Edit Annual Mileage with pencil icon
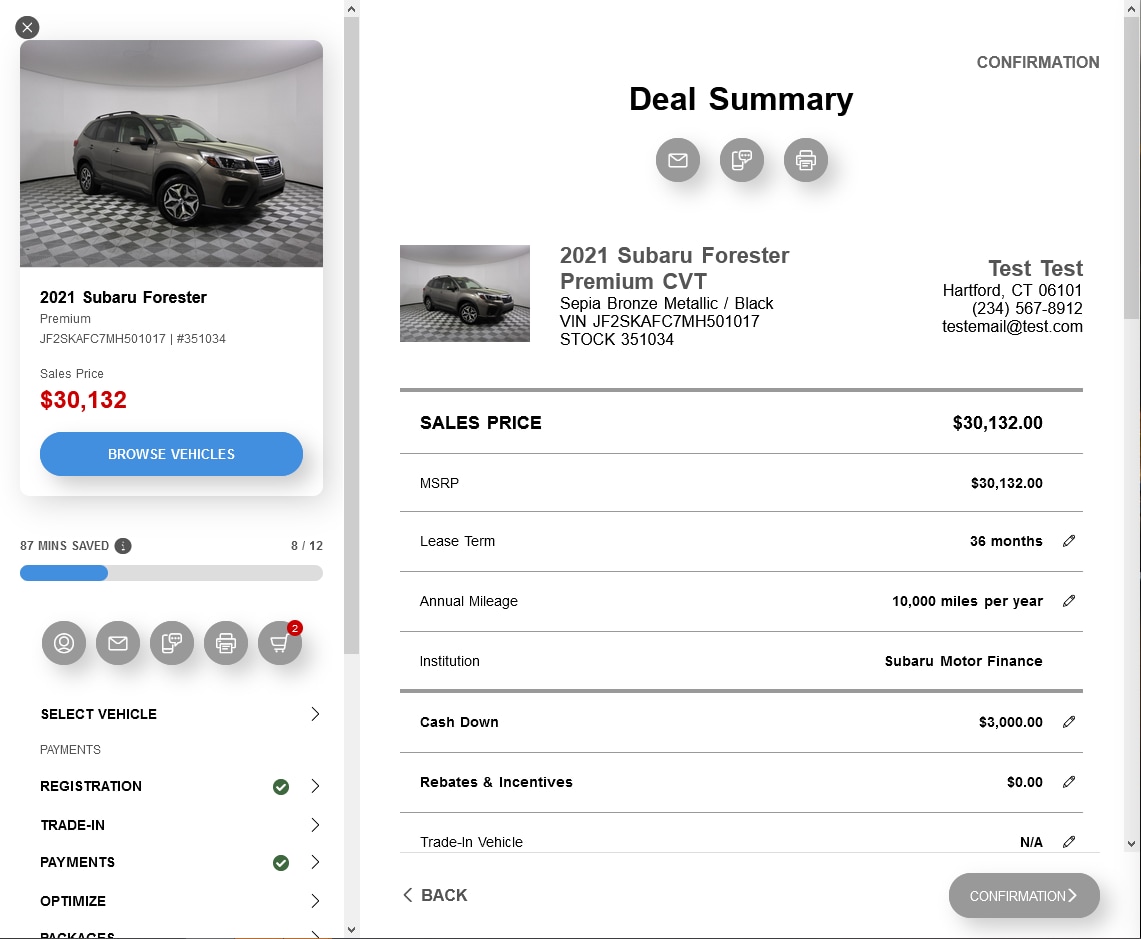 [1068, 601]
